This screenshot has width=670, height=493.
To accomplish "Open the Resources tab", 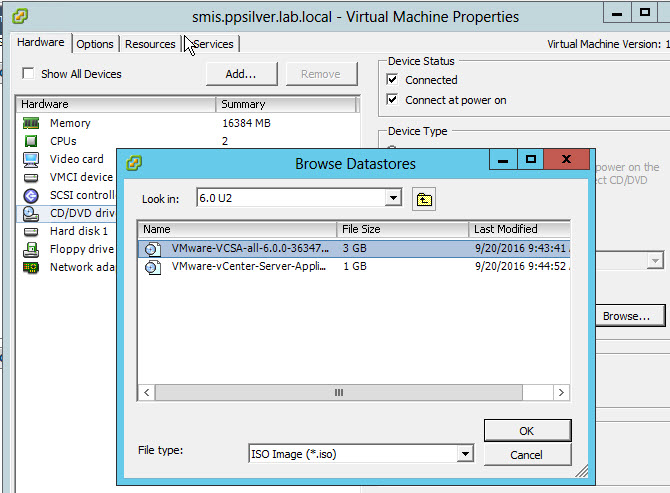I will [x=150, y=44].
